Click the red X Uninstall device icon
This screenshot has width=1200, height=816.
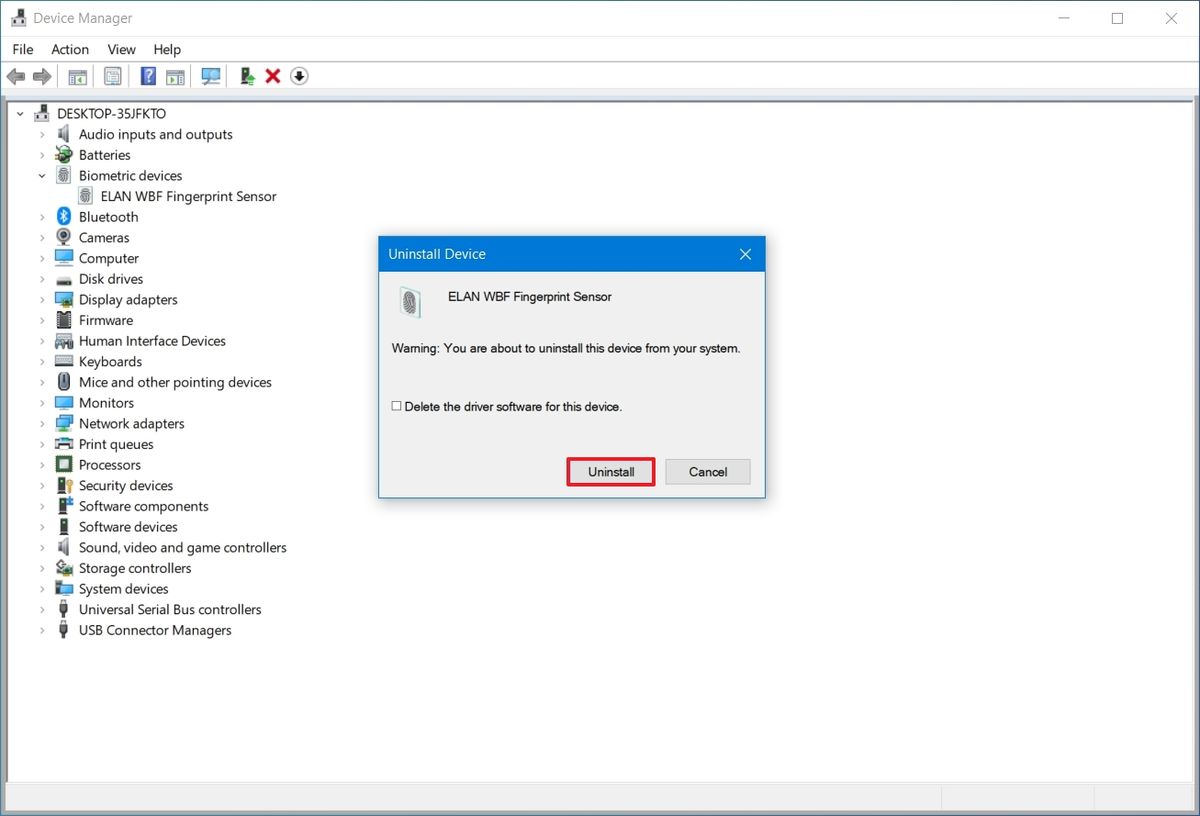click(273, 76)
